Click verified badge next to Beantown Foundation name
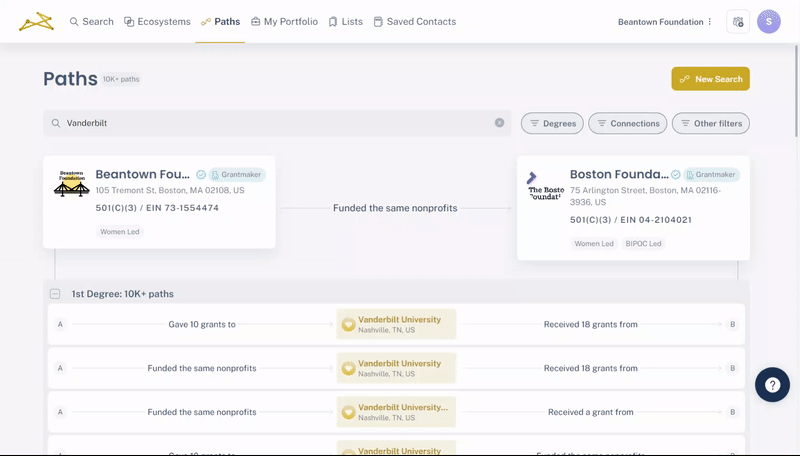The image size is (800, 456). [x=201, y=174]
